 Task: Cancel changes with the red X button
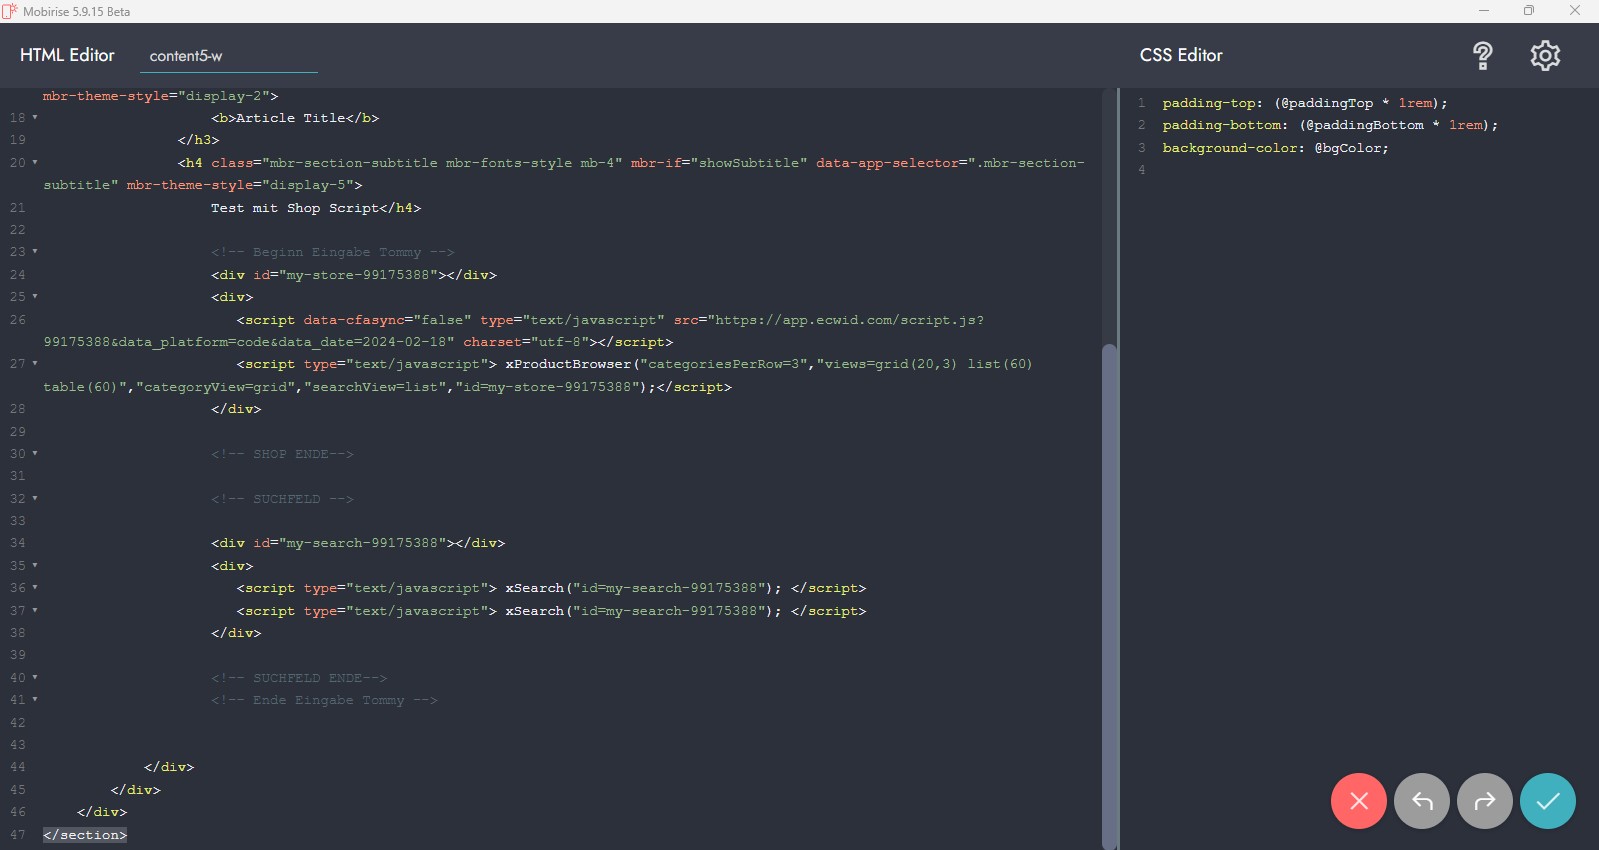pyautogui.click(x=1358, y=801)
